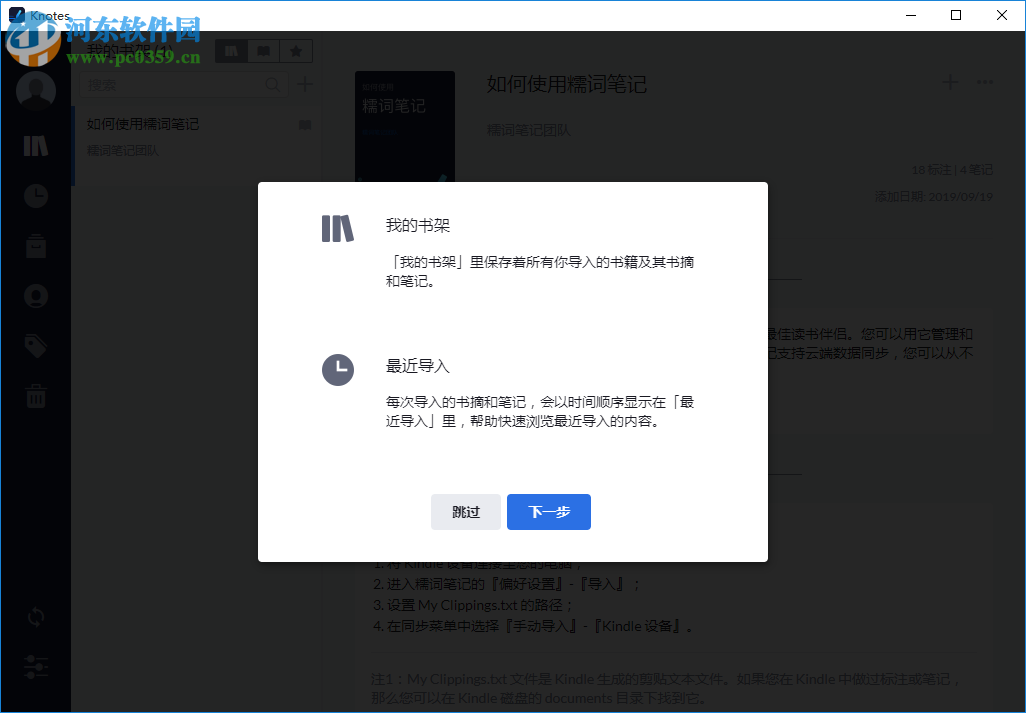
Task: Open the user avatar profile picture
Action: pos(36,89)
